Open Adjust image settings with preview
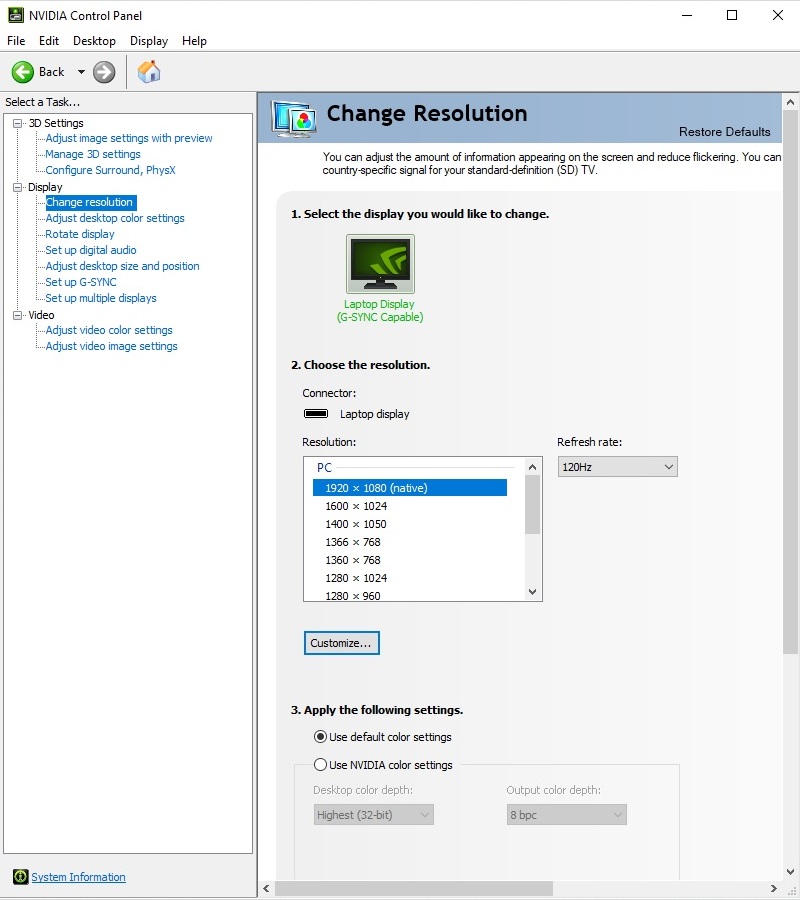Image resolution: width=800 pixels, height=900 pixels. tap(129, 138)
